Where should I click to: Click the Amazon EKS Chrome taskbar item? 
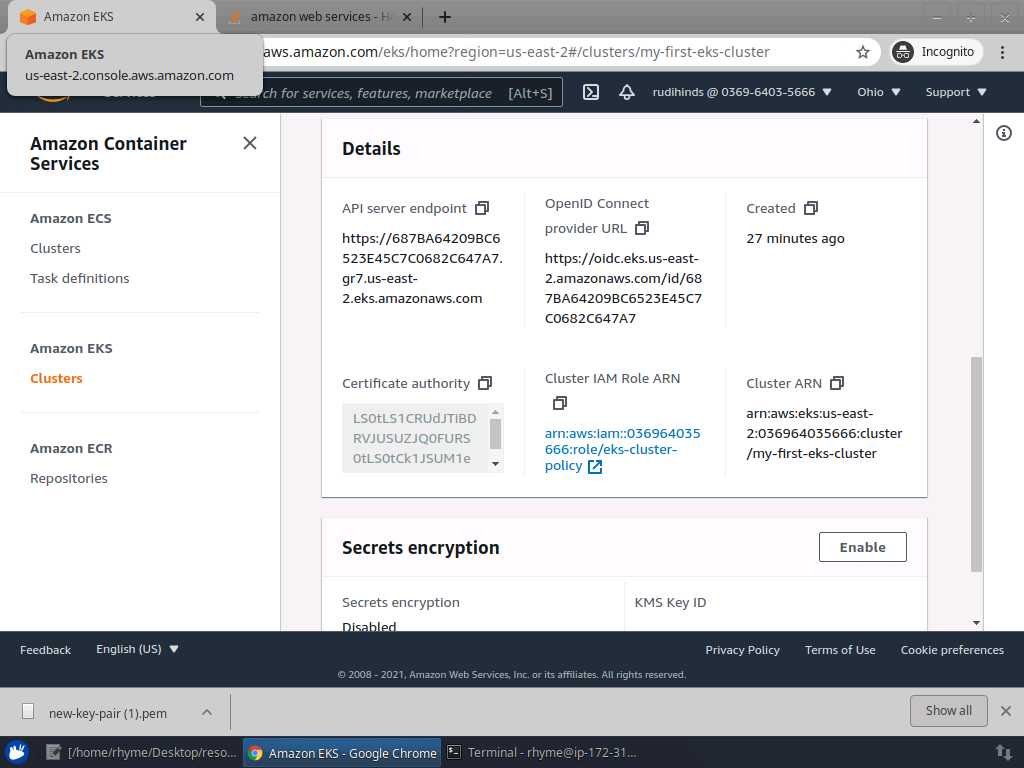tap(342, 752)
